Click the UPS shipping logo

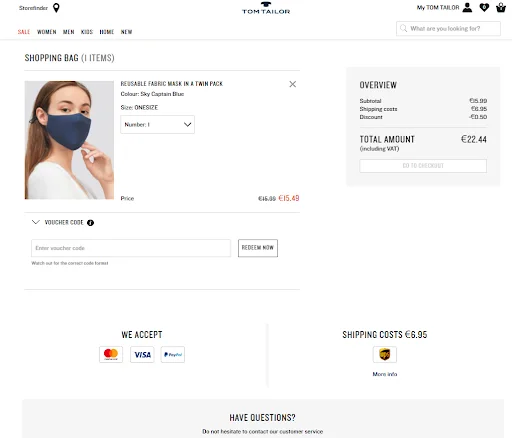click(x=385, y=354)
